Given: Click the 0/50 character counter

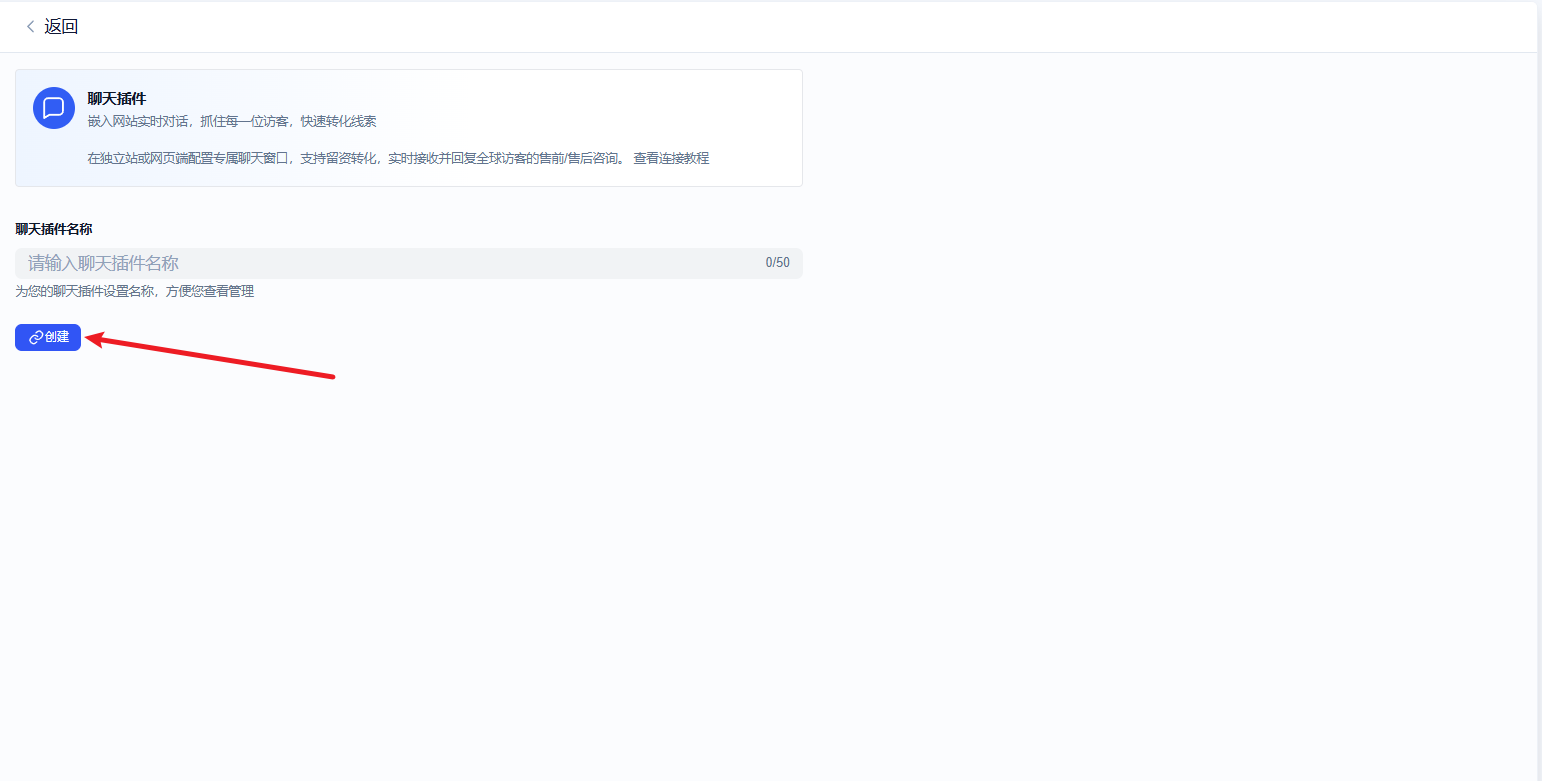Looking at the screenshot, I should (778, 263).
